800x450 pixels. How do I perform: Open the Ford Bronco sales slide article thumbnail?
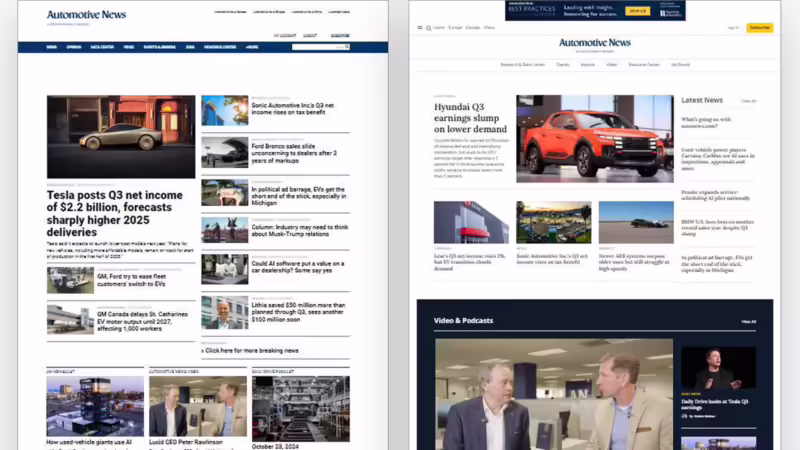pos(224,152)
